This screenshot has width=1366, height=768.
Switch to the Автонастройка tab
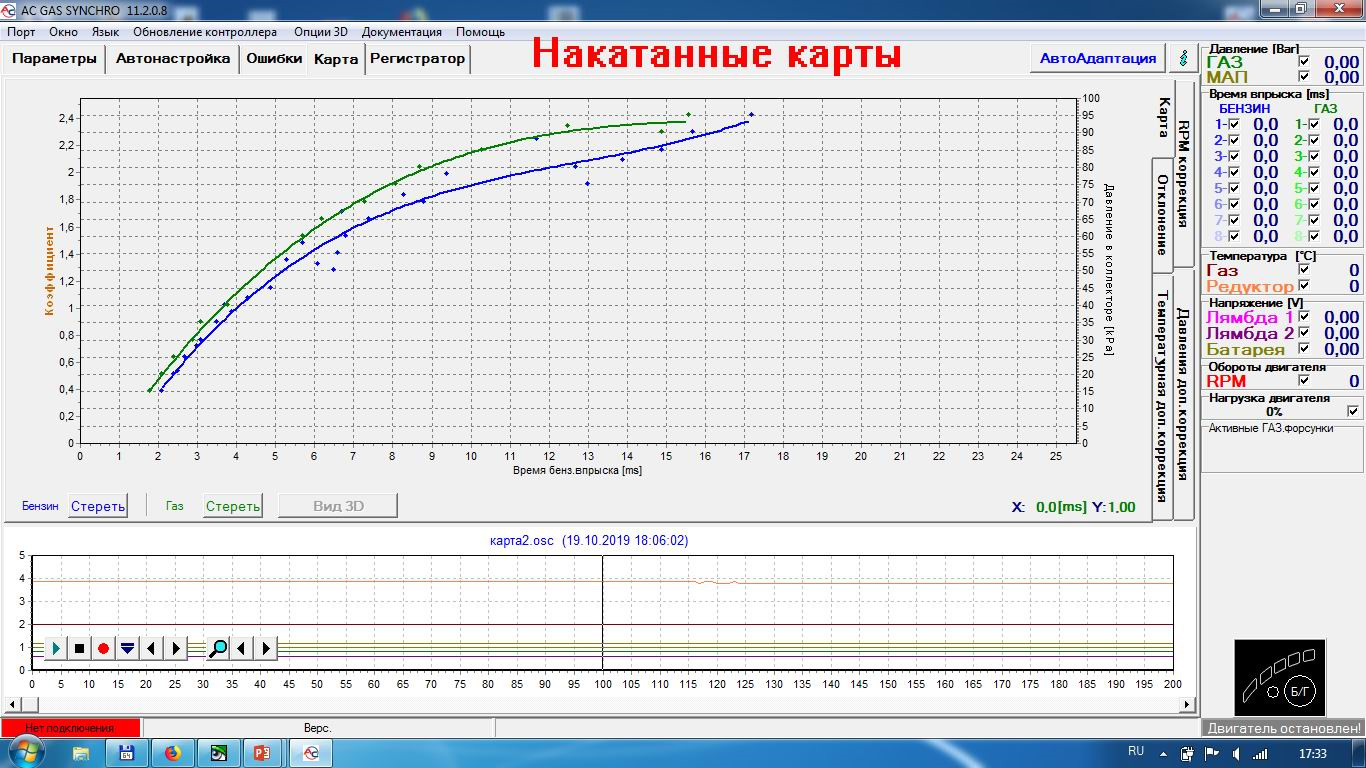(x=173, y=58)
